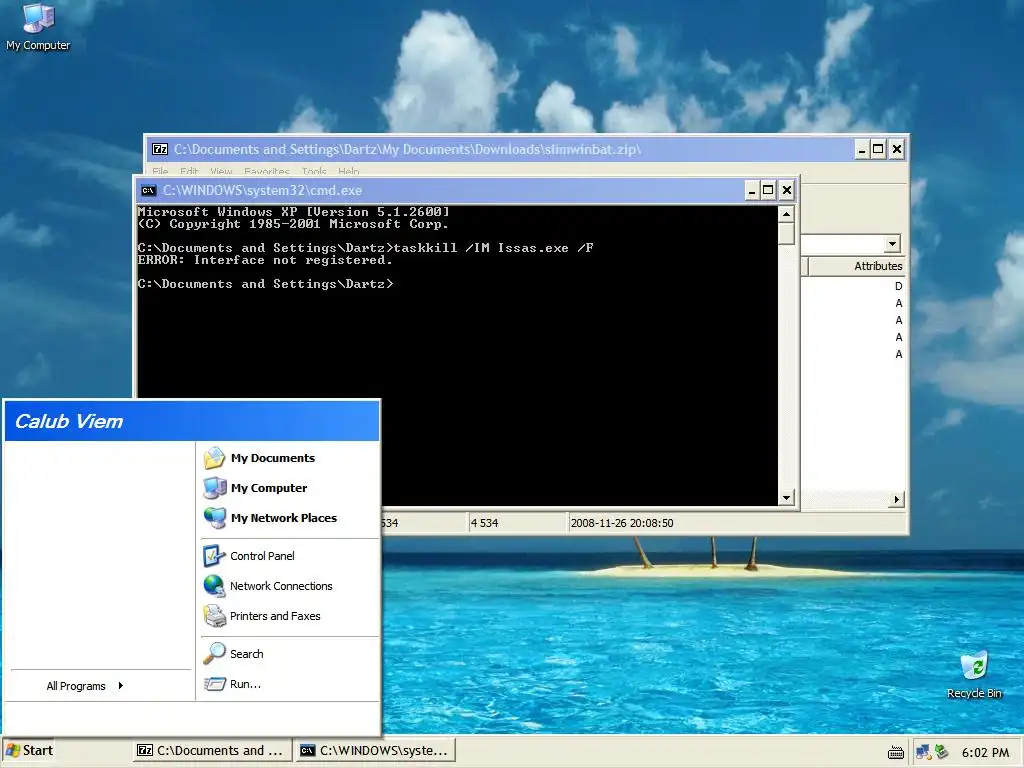Click taskbar clock showing 6:02 PM
The width and height of the screenshot is (1024, 768).
pyautogui.click(x=985, y=752)
